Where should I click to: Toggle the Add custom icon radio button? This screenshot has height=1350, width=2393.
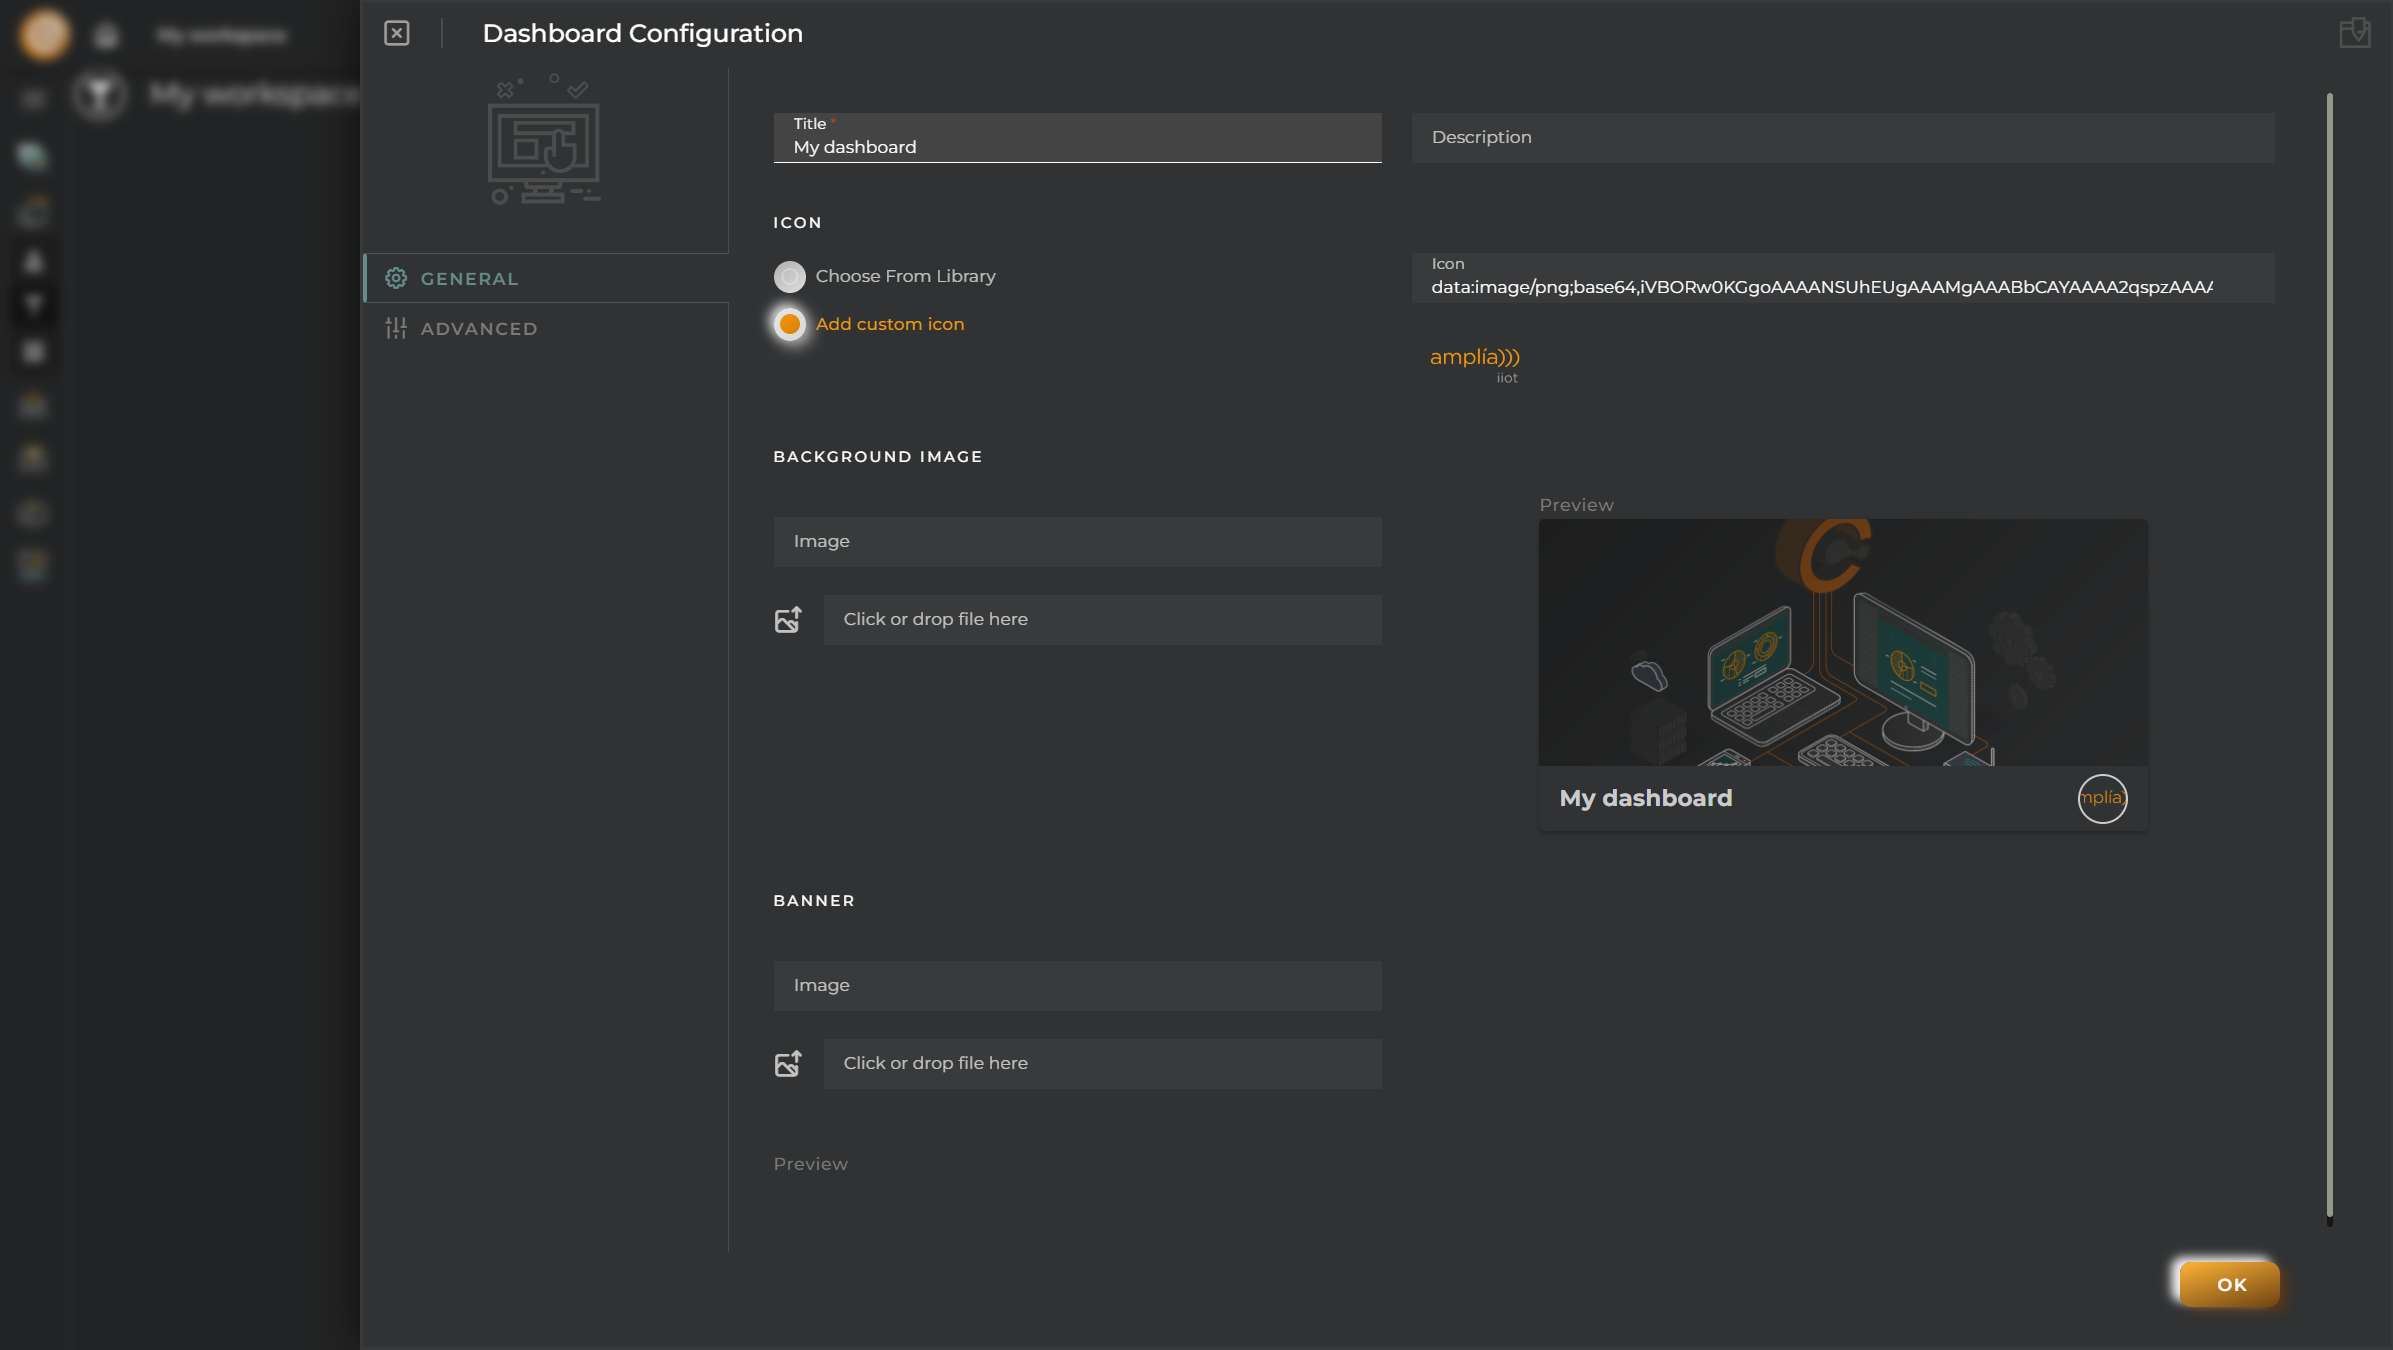[x=791, y=322]
